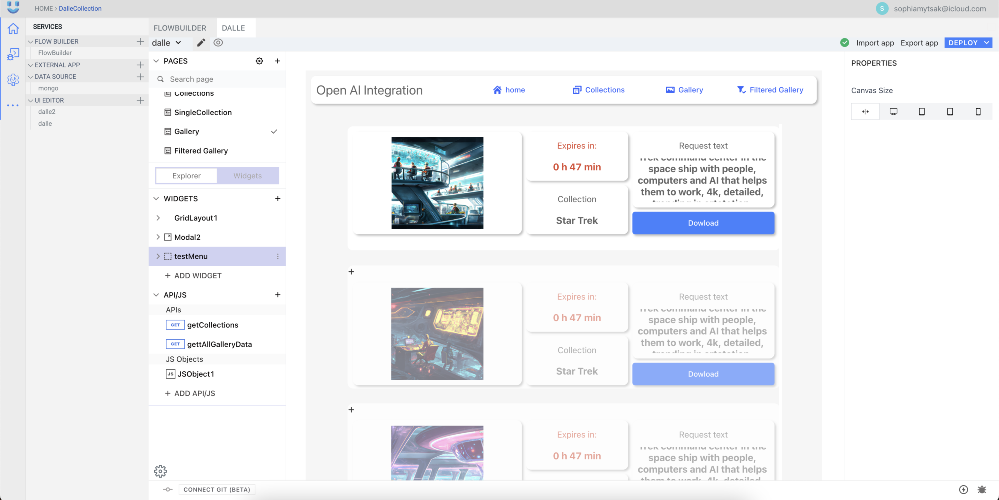Image resolution: width=999 pixels, height=500 pixels.
Task: Add a new External App service
Action: coord(140,65)
